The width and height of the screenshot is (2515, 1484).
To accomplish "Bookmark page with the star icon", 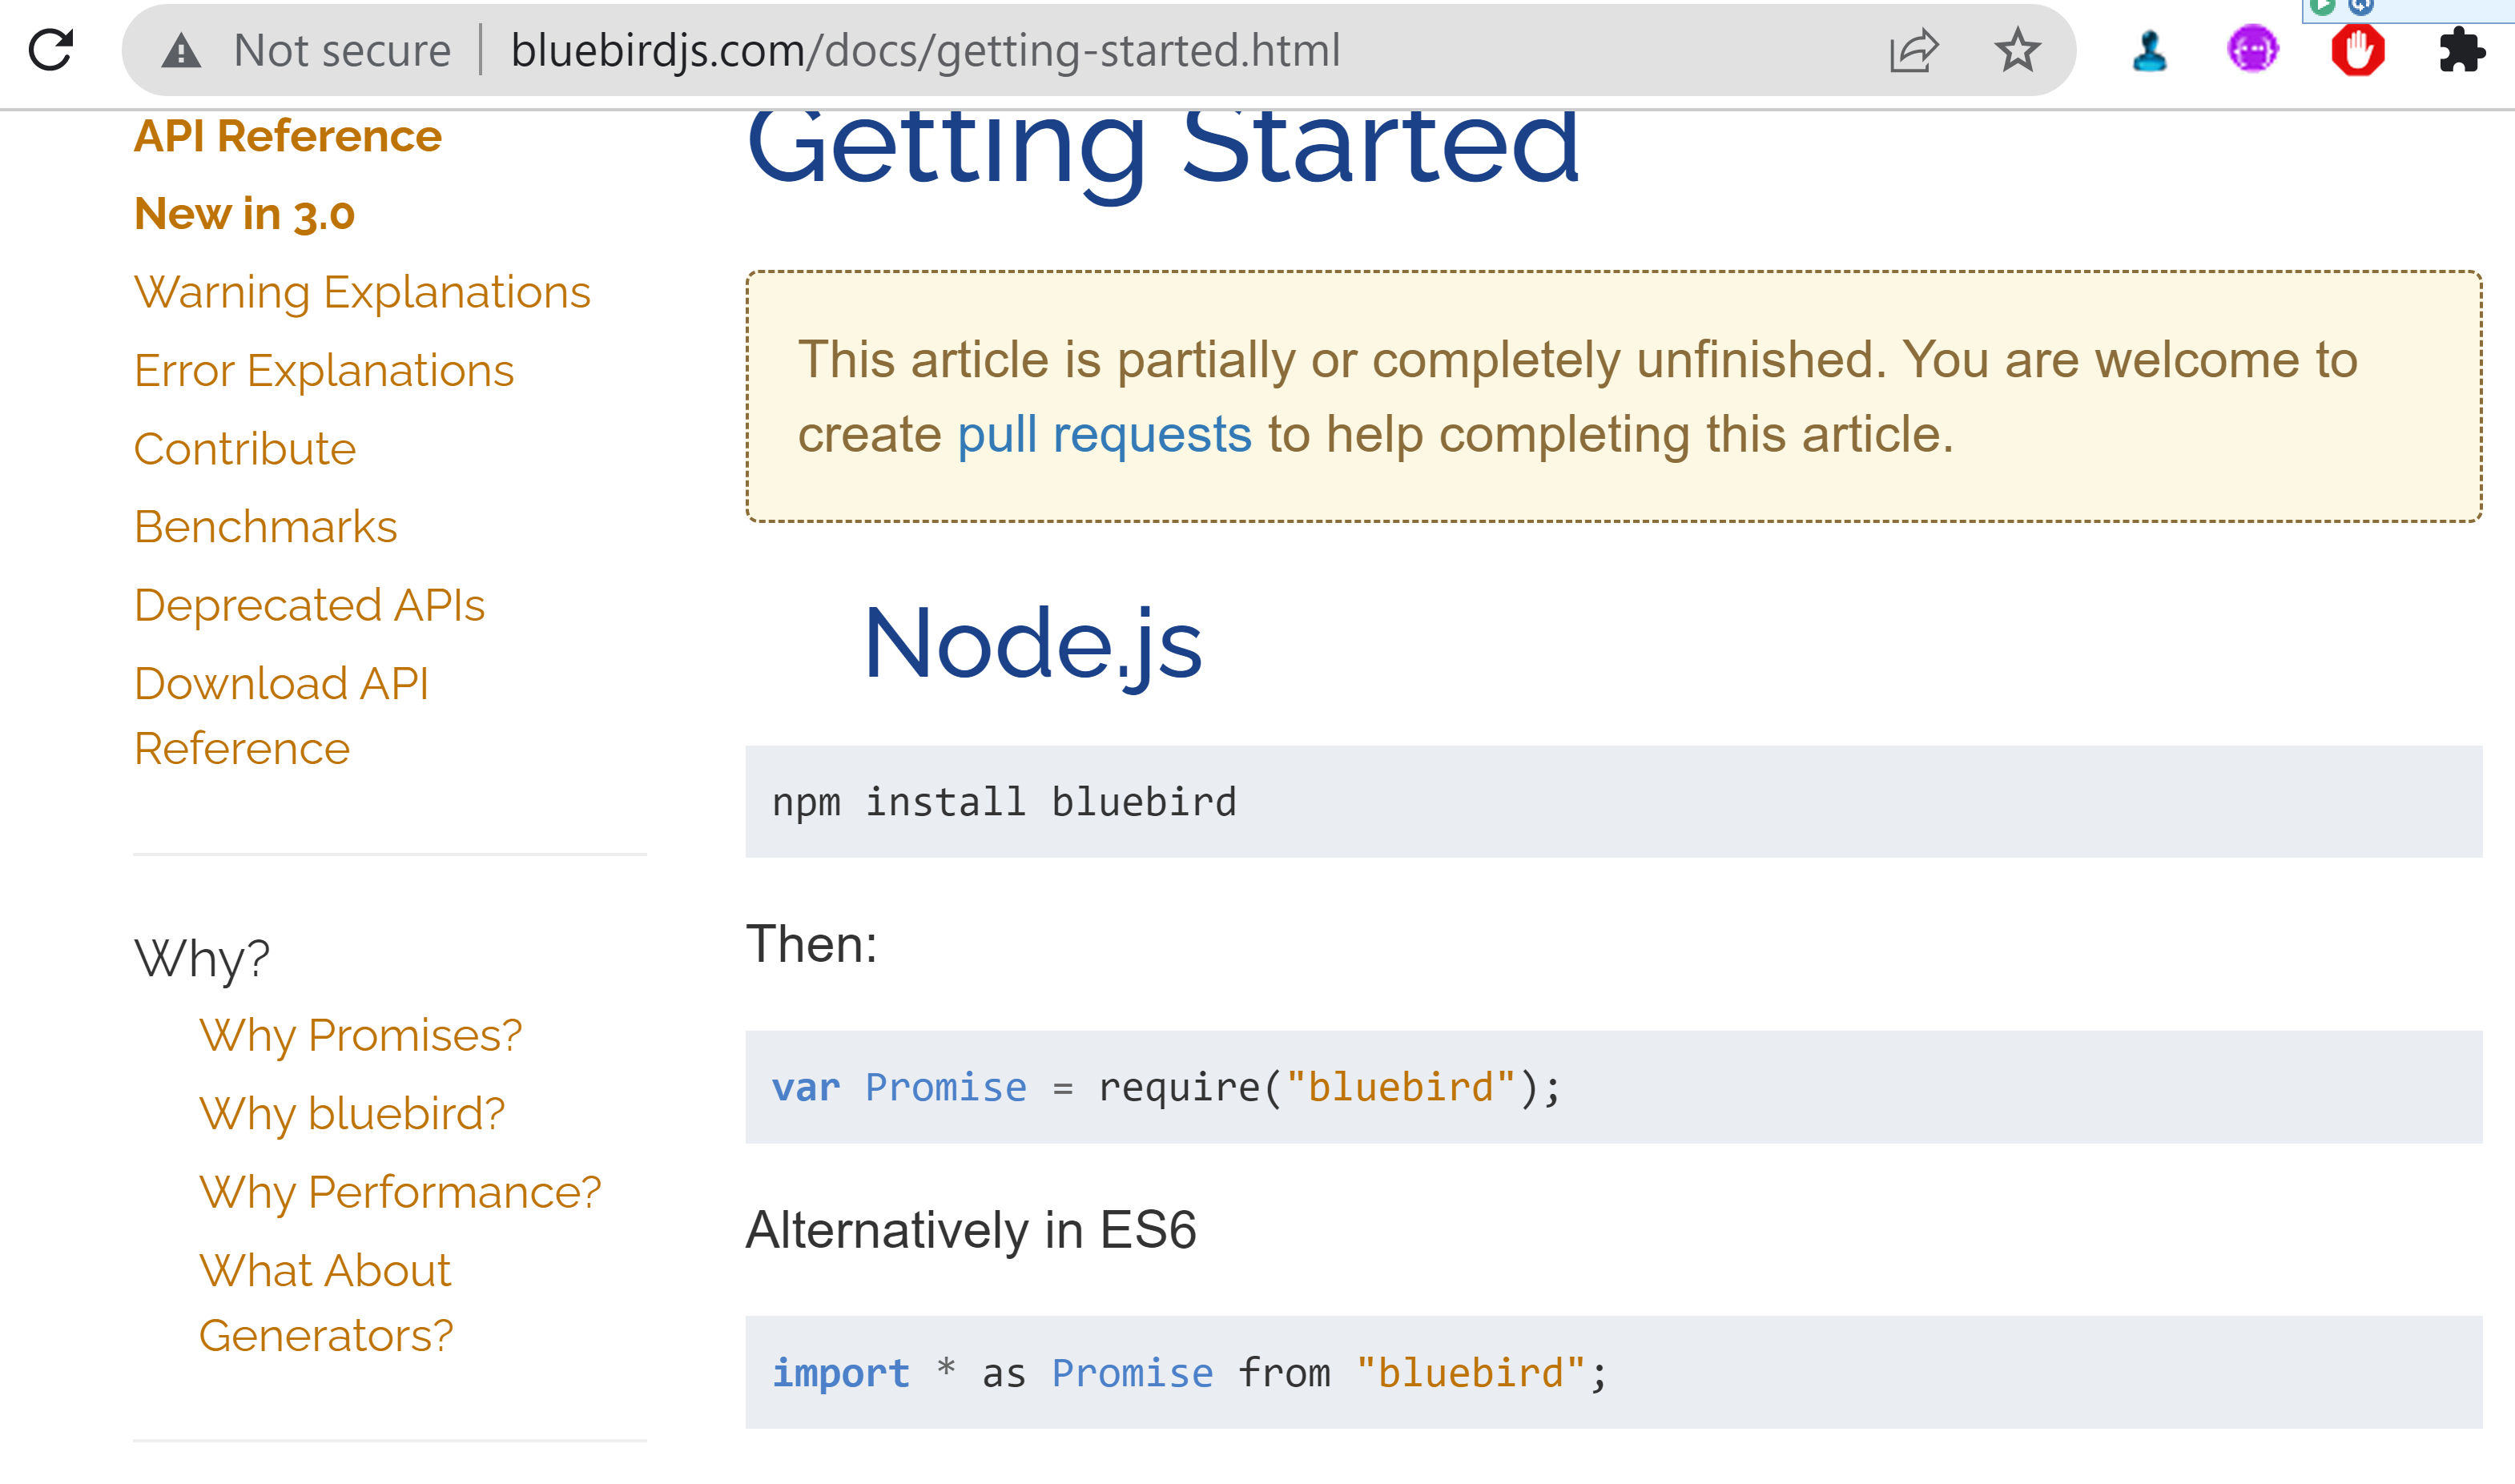I will pyautogui.click(x=2017, y=50).
